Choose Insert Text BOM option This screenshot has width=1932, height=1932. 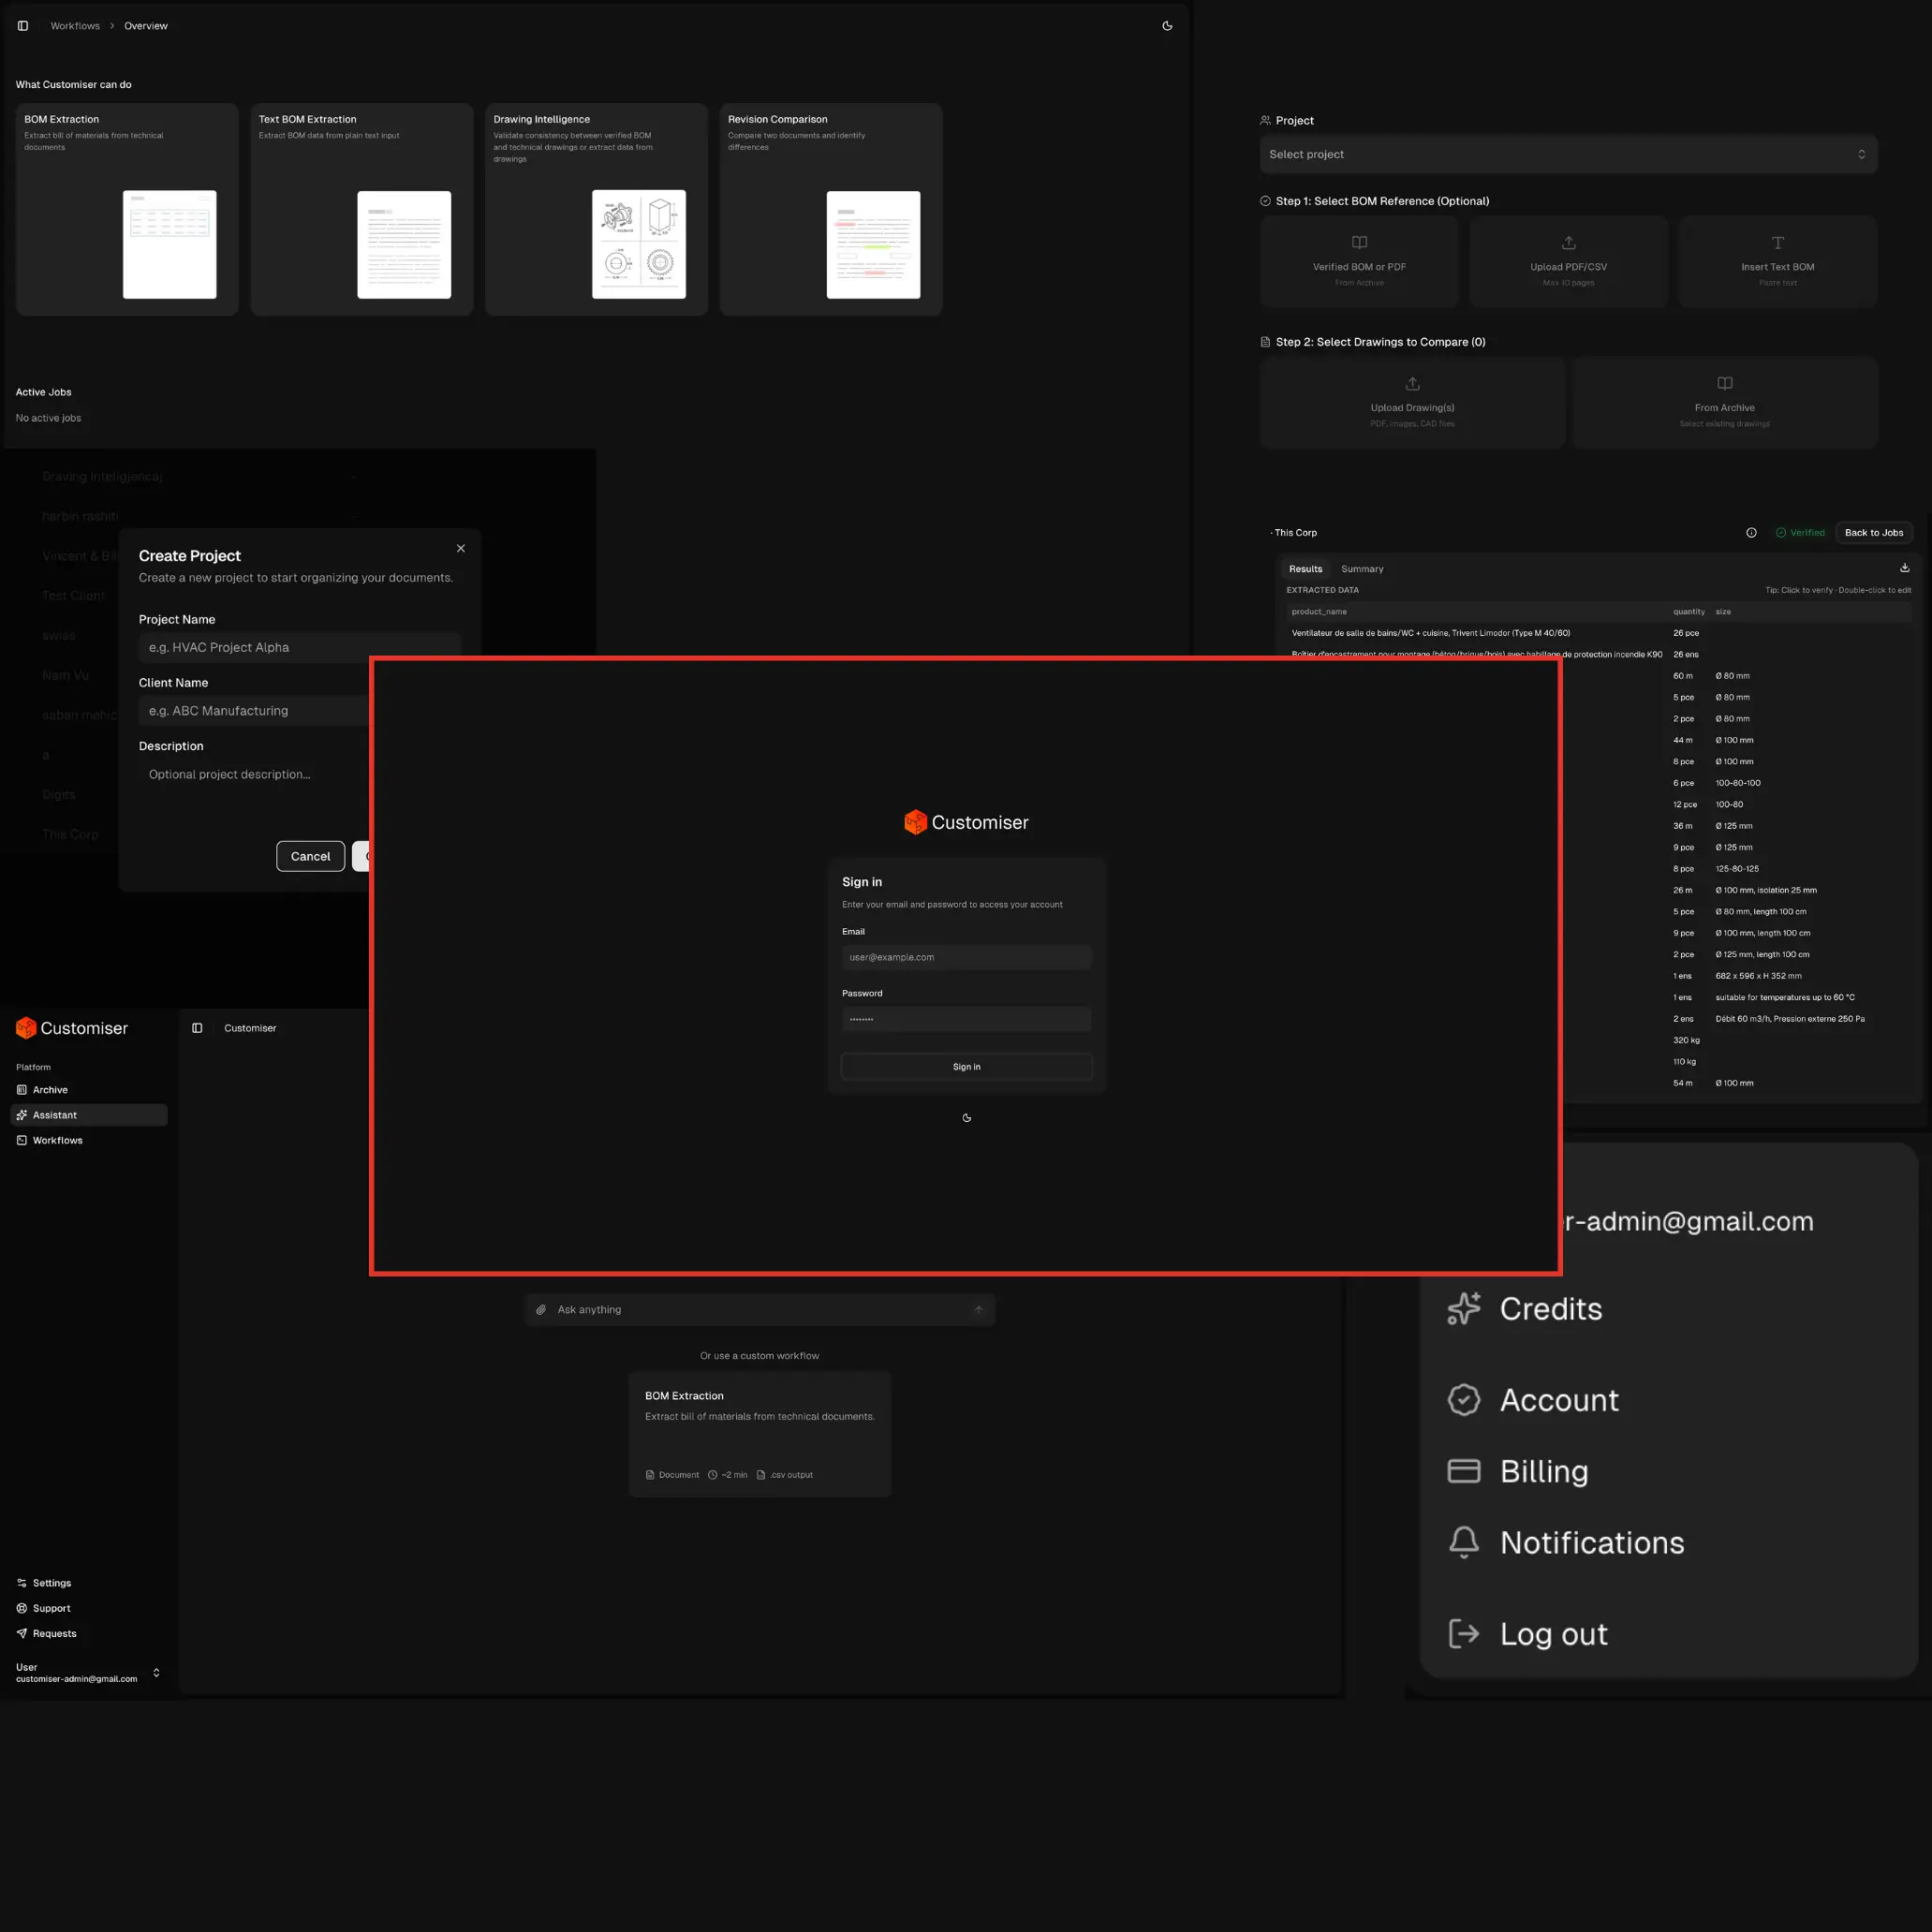coord(1777,262)
